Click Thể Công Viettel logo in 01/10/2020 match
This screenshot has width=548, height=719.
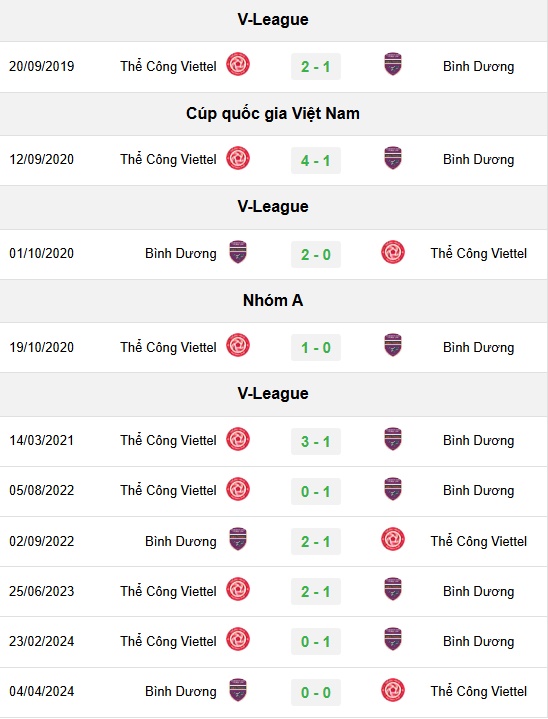[393, 252]
